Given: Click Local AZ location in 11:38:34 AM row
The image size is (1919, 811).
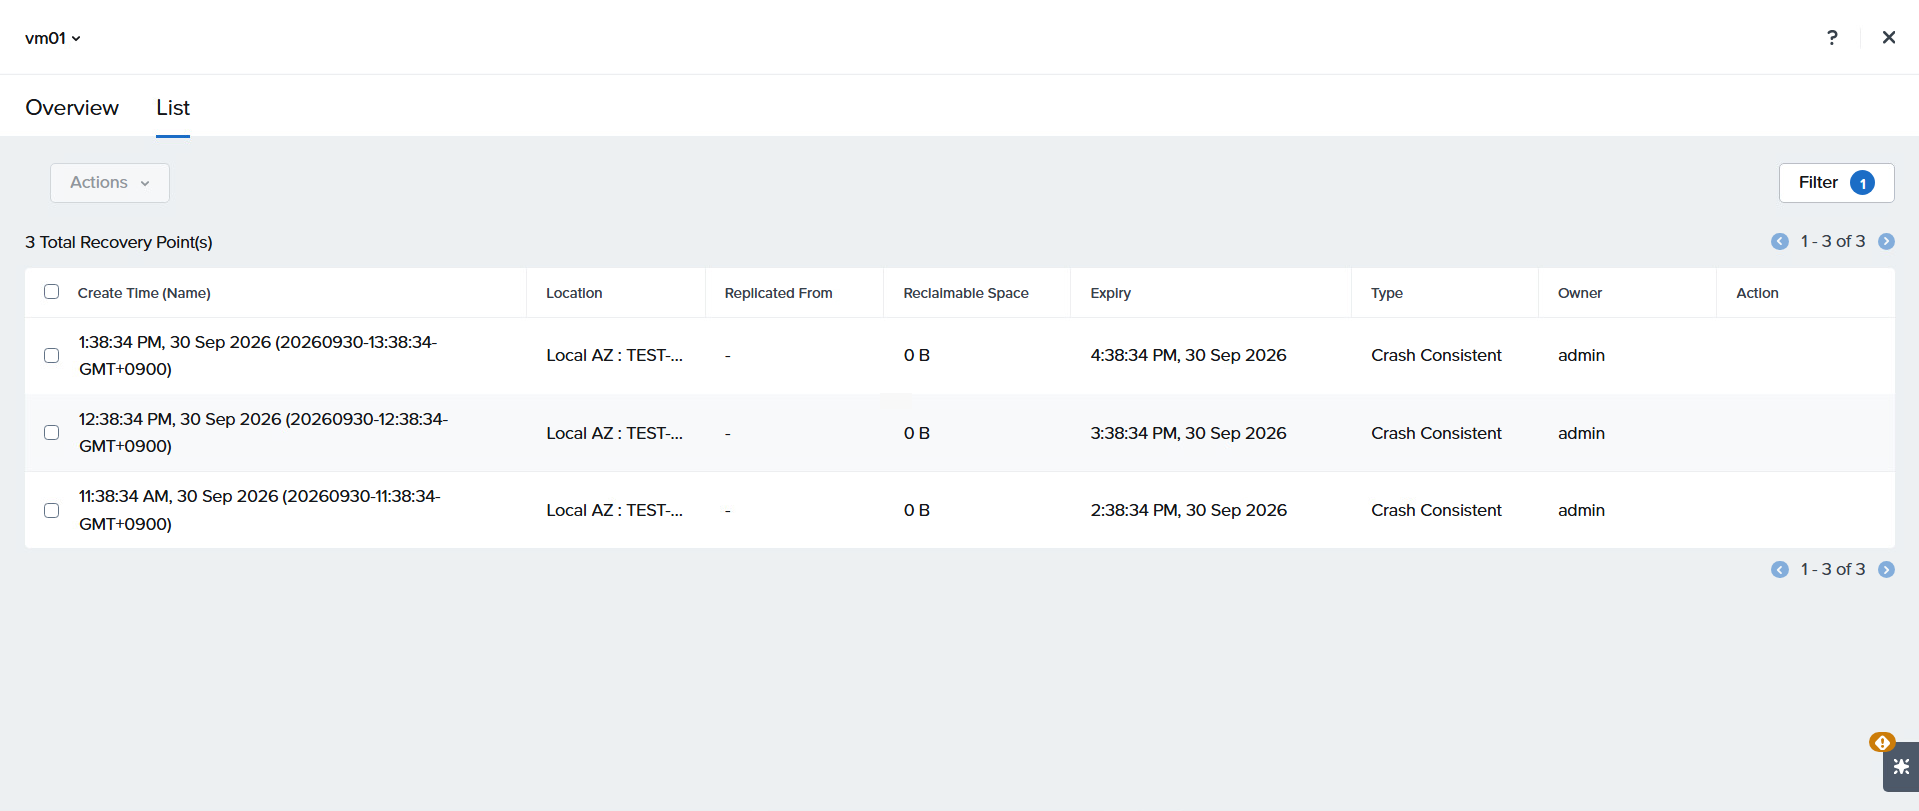Looking at the screenshot, I should tap(614, 510).
